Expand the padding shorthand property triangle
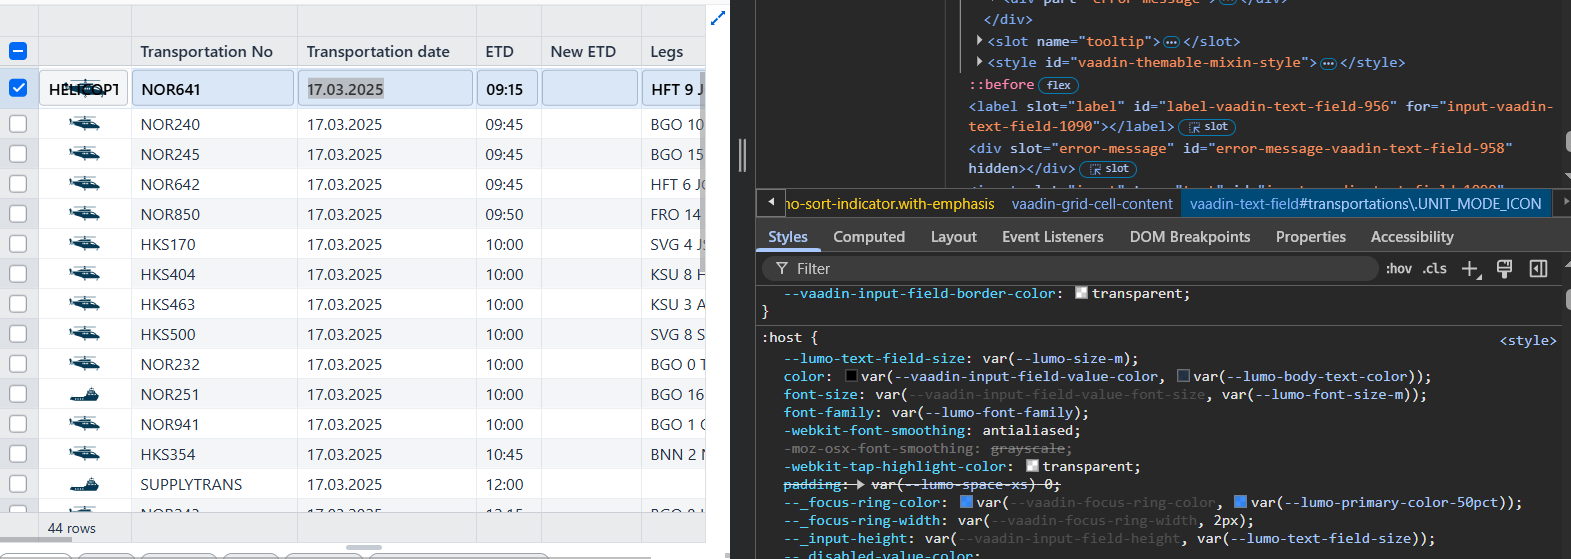Screen dimensions: 1571x559 coord(861,484)
